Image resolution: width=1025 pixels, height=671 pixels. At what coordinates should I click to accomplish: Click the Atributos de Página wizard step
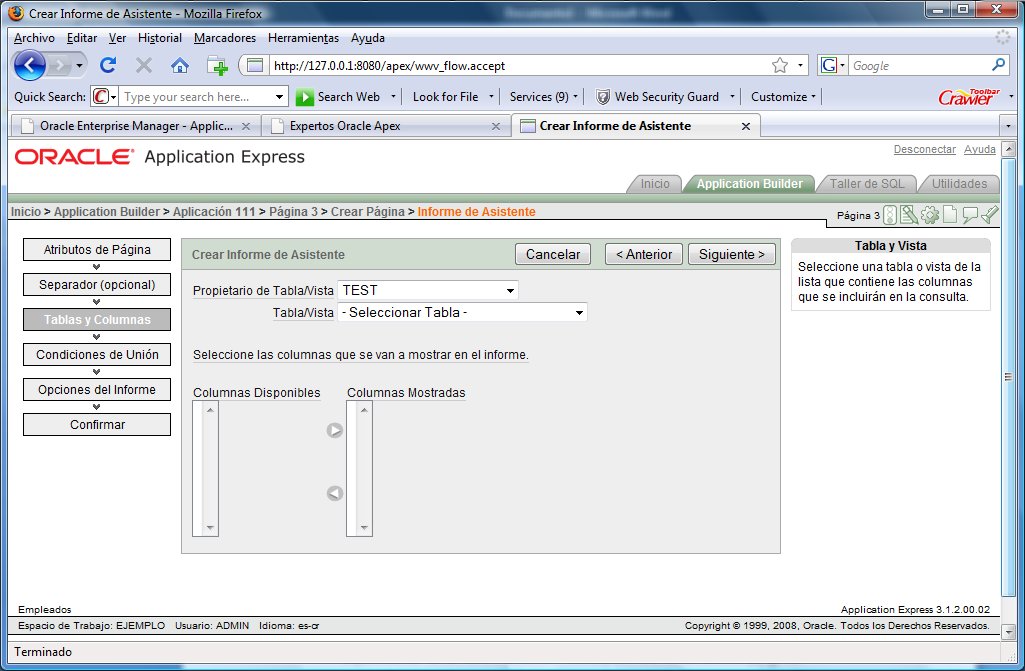point(97,250)
